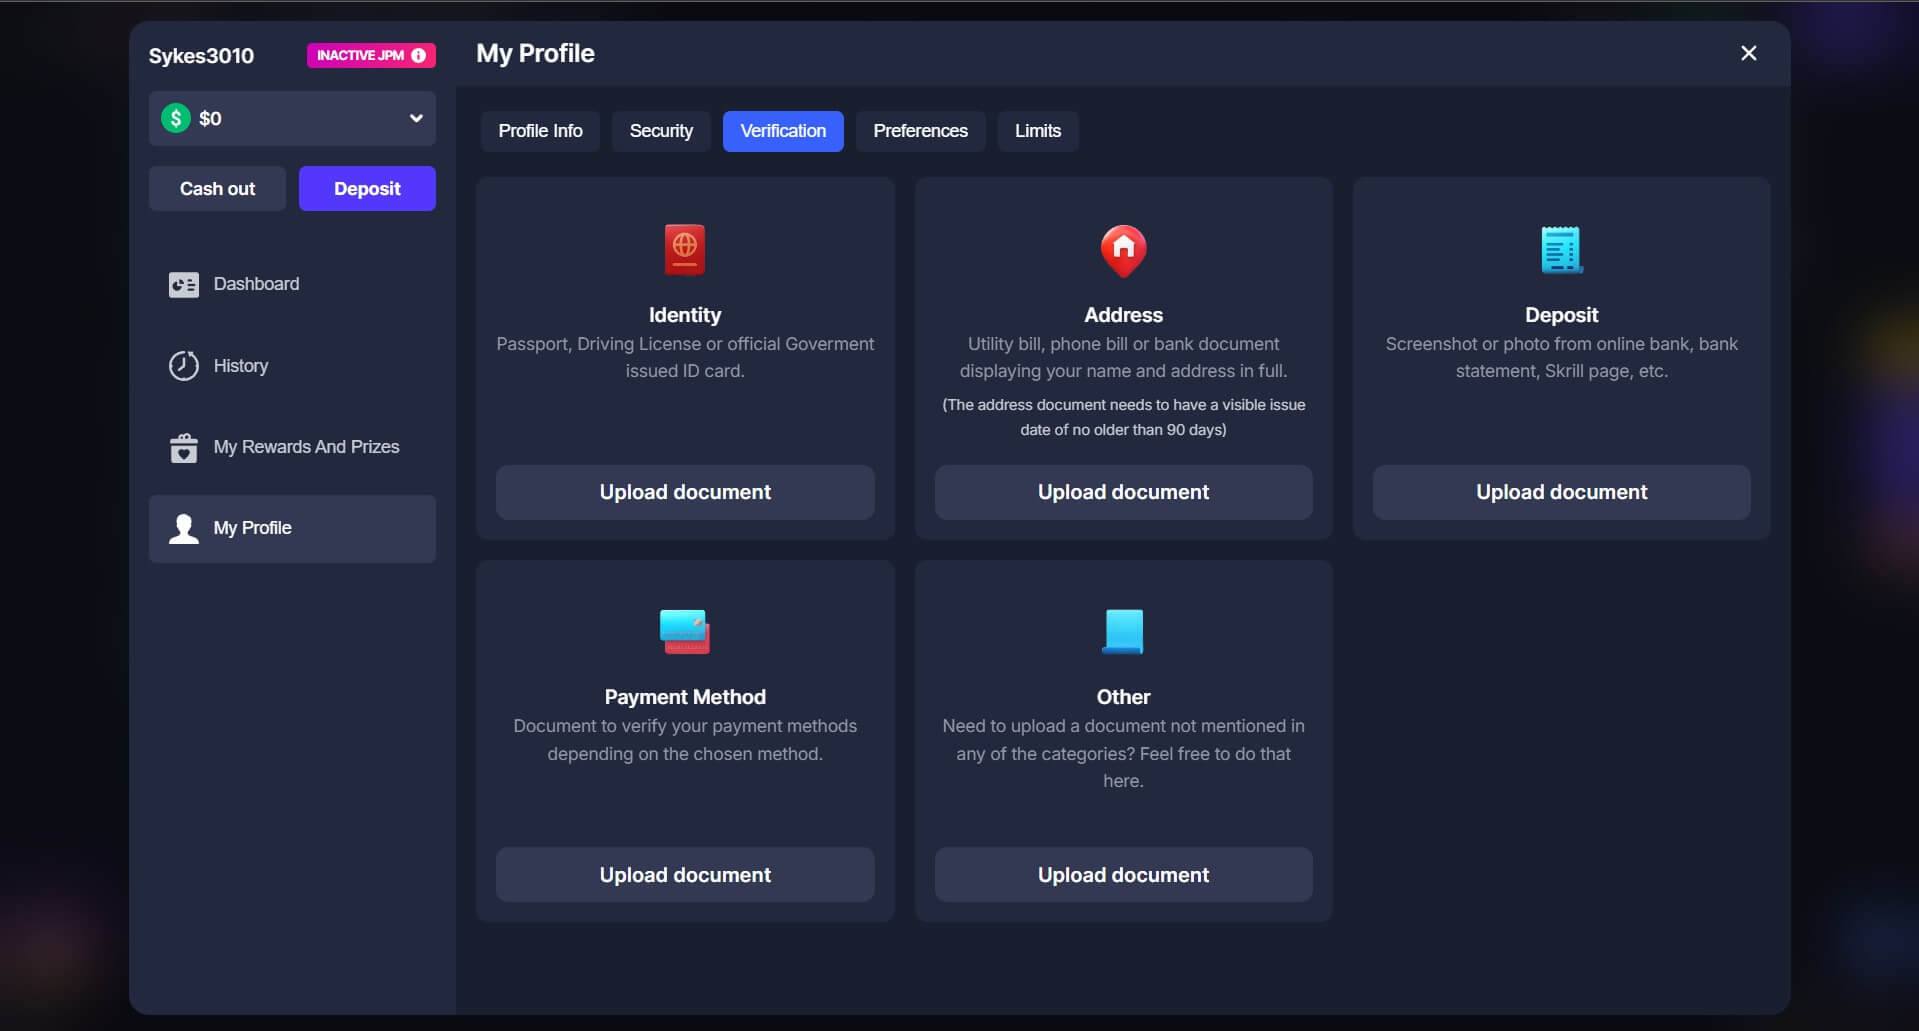Click the Deposit button in sidebar
The image size is (1919, 1031).
367,188
